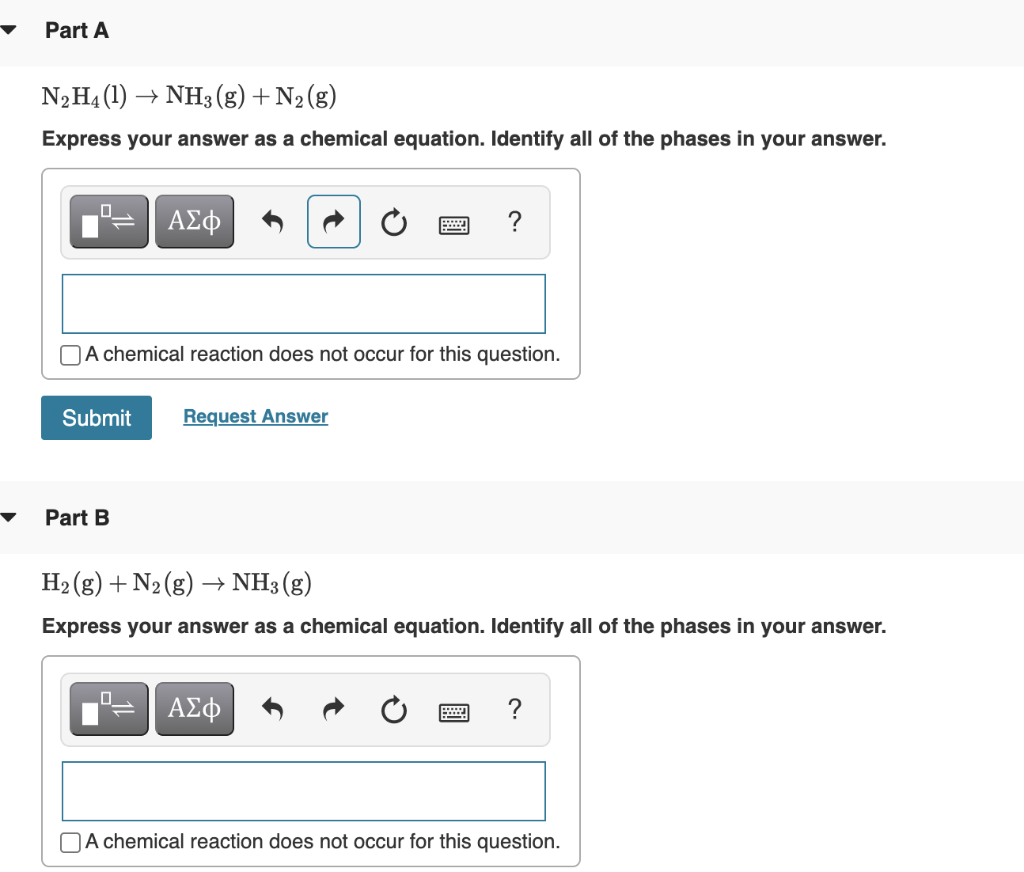Click the undo icon in Part B toolbar
The height and width of the screenshot is (872, 1024).
[272, 709]
